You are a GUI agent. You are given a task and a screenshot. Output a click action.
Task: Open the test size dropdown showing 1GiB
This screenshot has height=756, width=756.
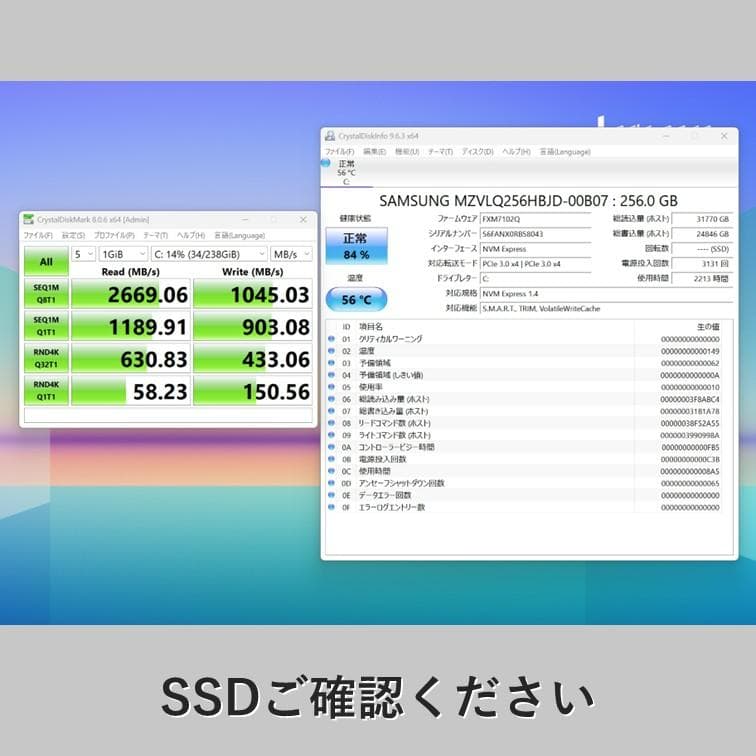pyautogui.click(x=123, y=254)
